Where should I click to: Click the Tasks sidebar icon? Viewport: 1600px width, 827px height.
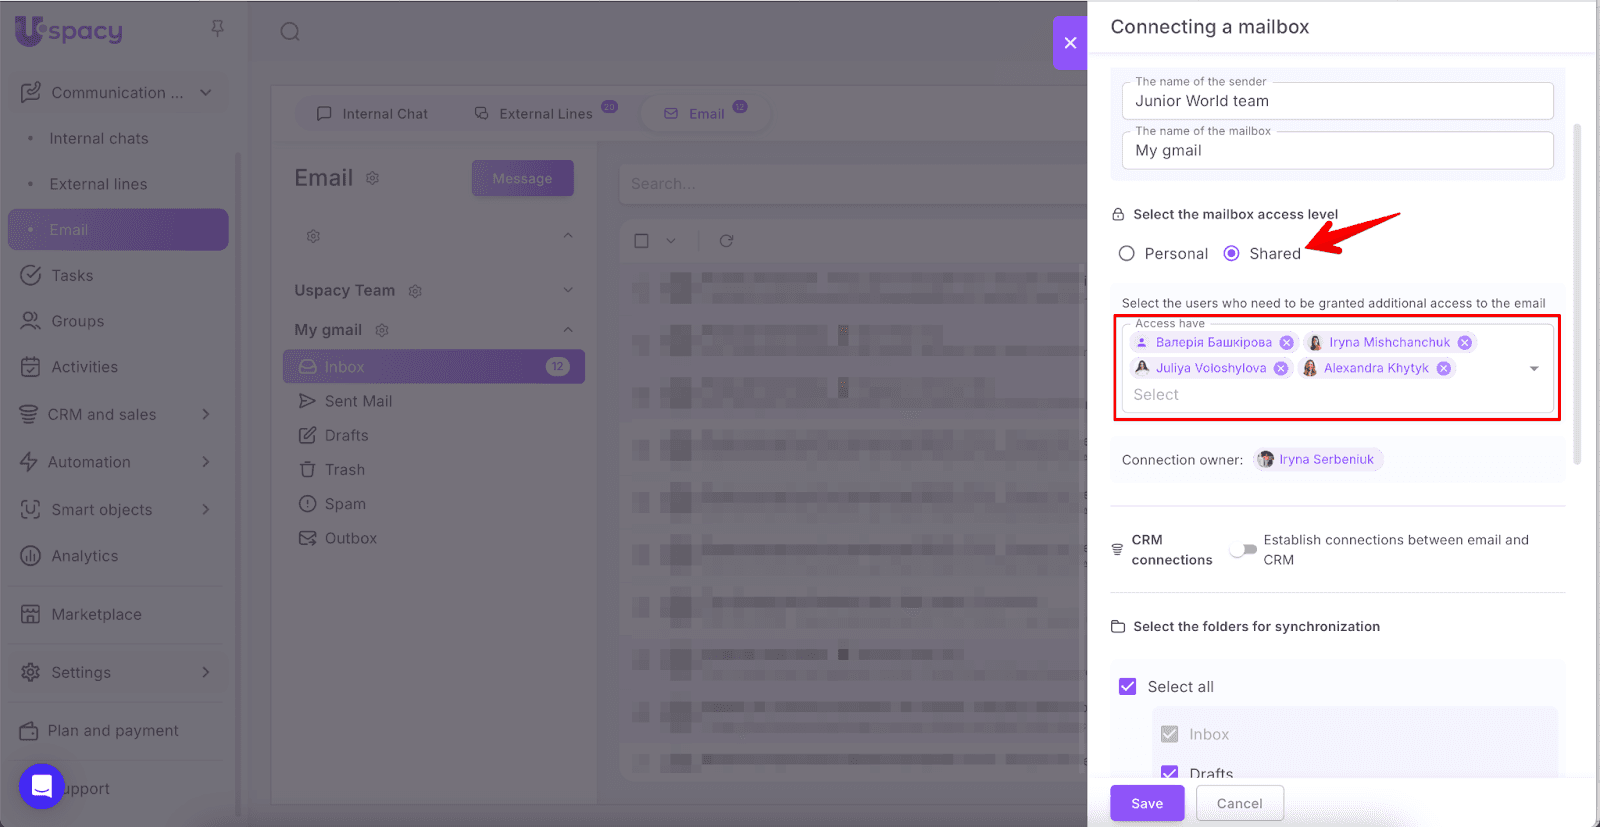click(x=31, y=275)
